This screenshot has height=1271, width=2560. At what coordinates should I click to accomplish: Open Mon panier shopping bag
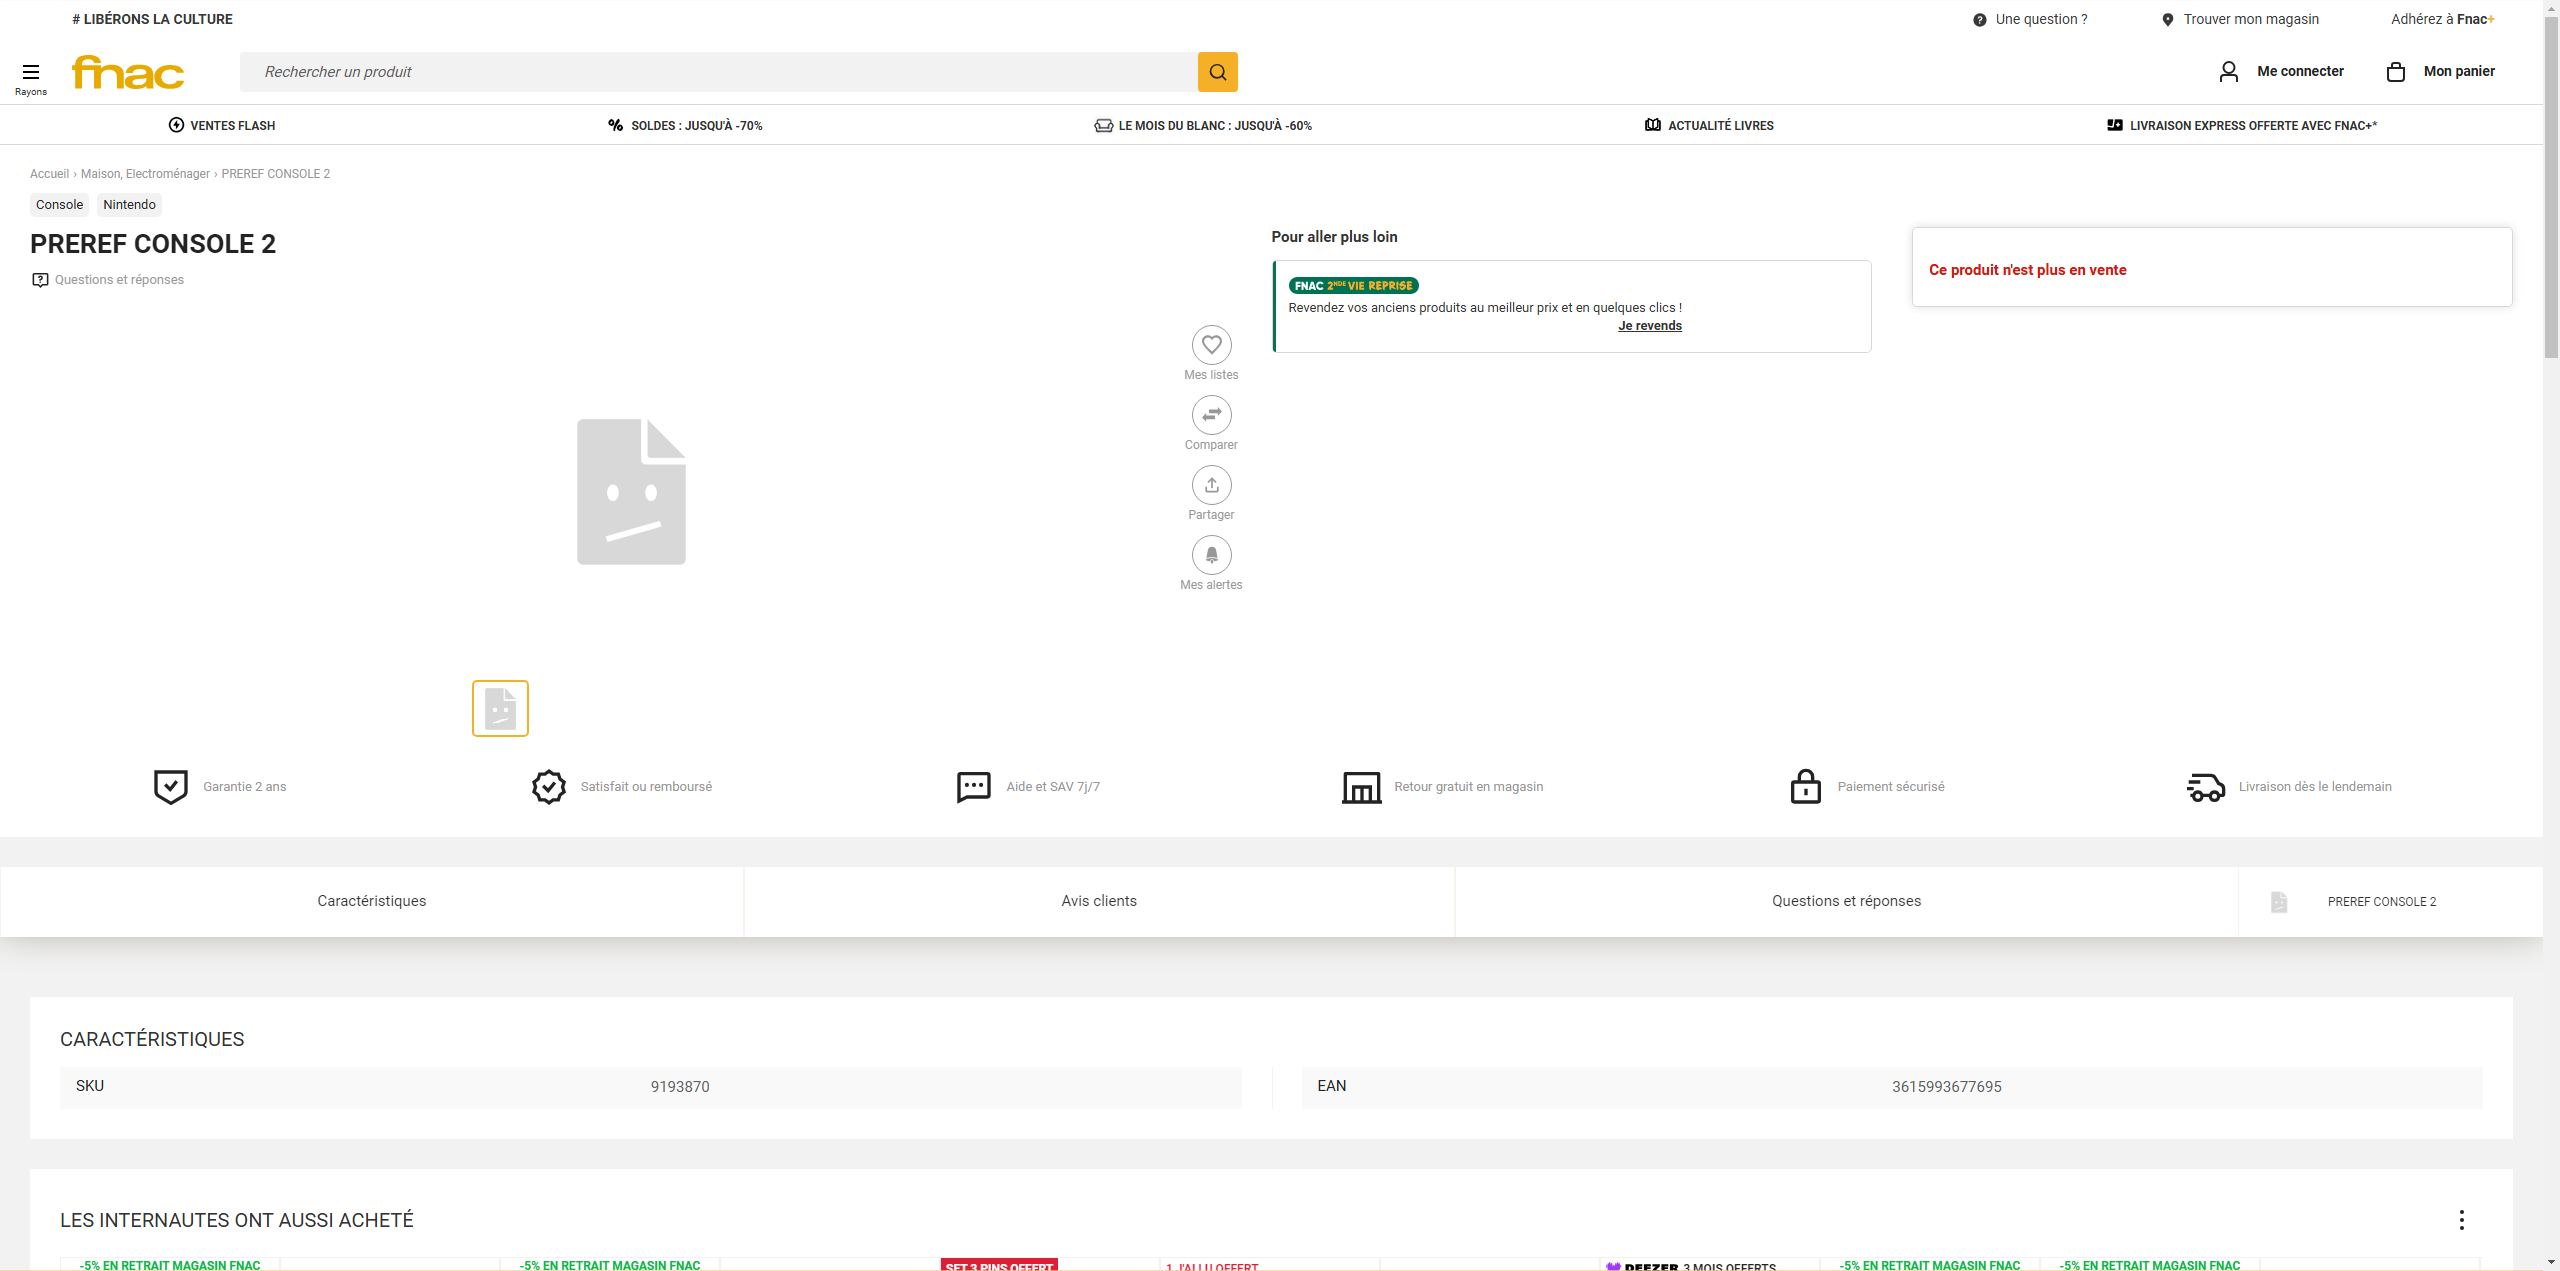click(2396, 71)
